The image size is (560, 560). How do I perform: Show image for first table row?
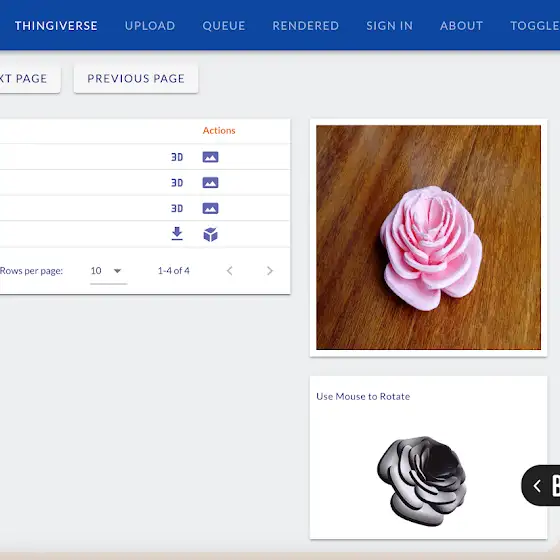tap(210, 157)
